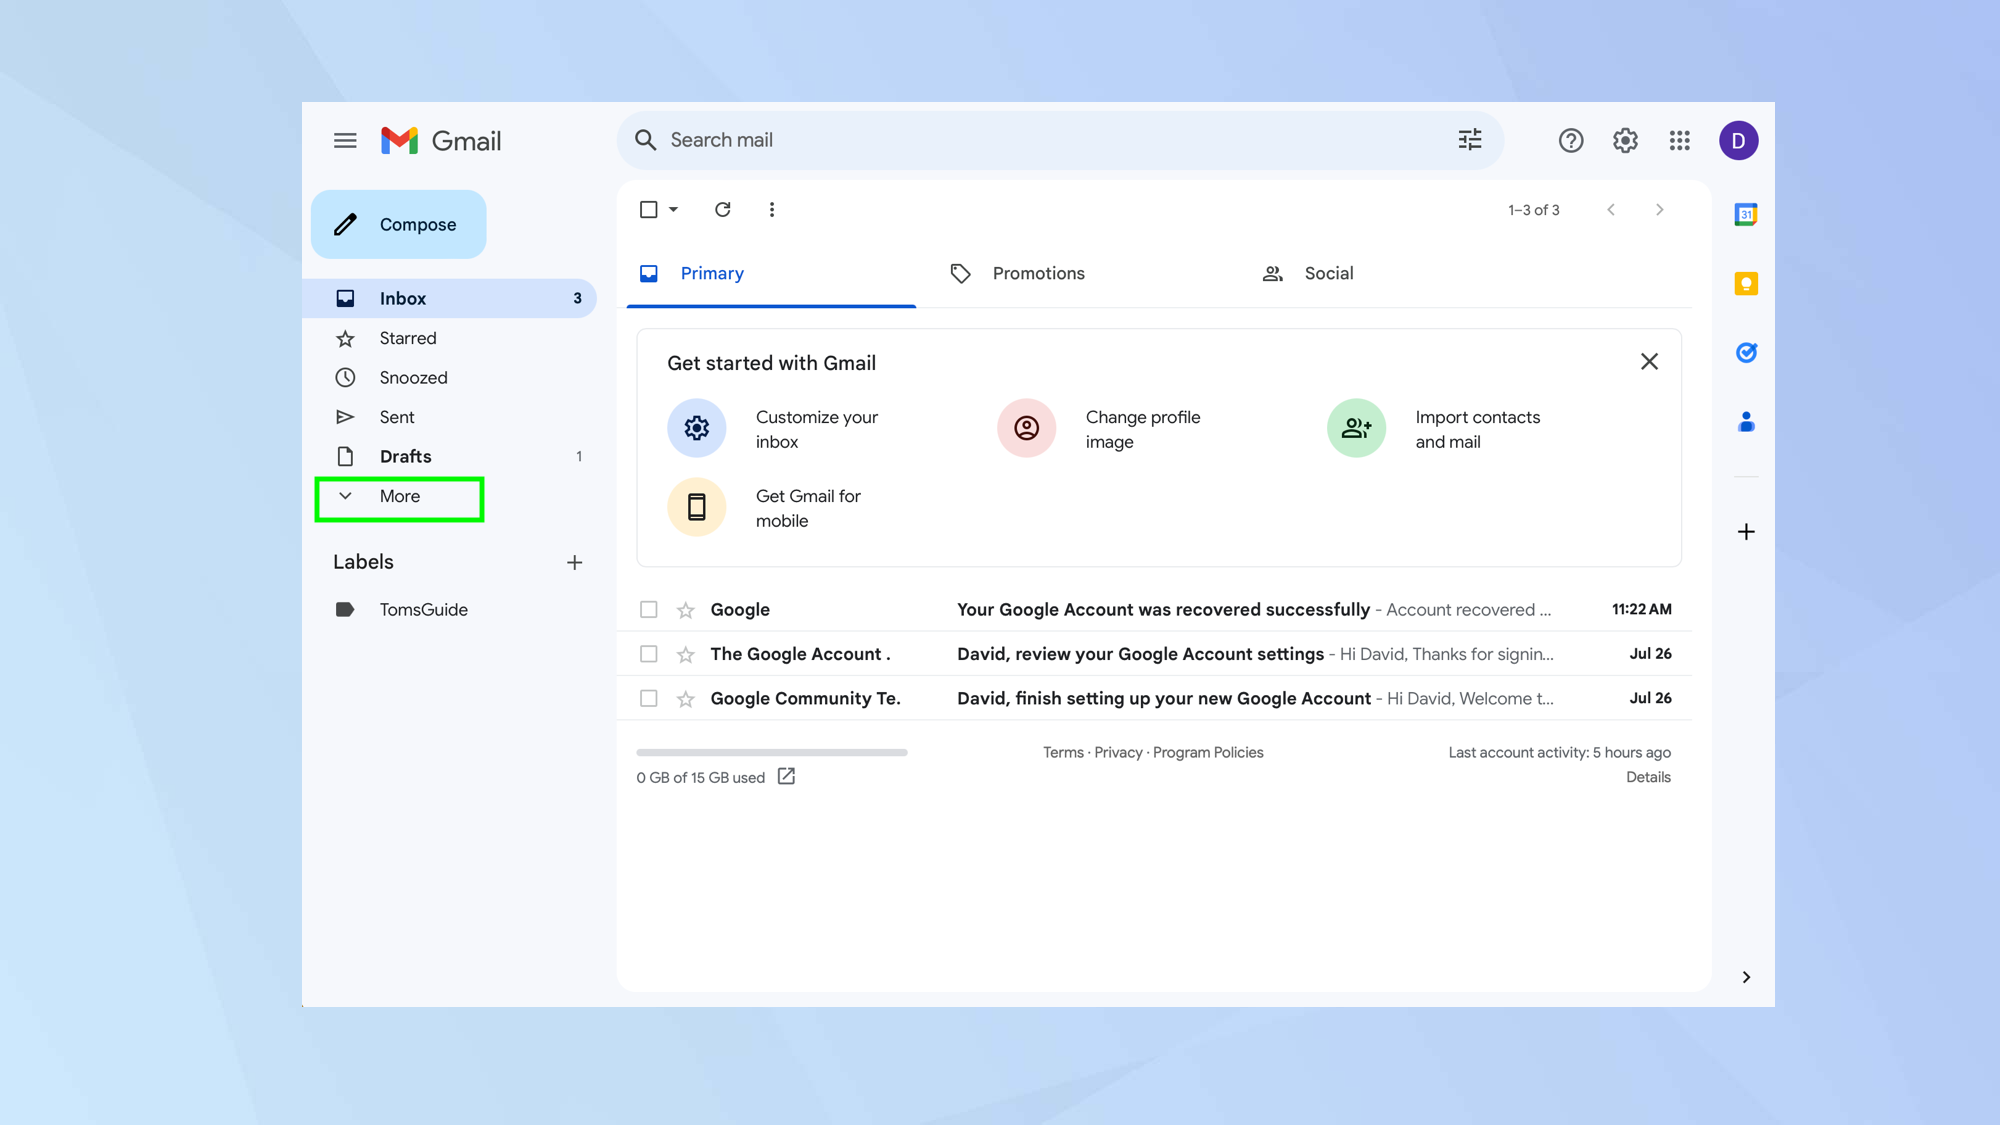Open the recovered account email subject
2000x1125 pixels.
(1163, 610)
